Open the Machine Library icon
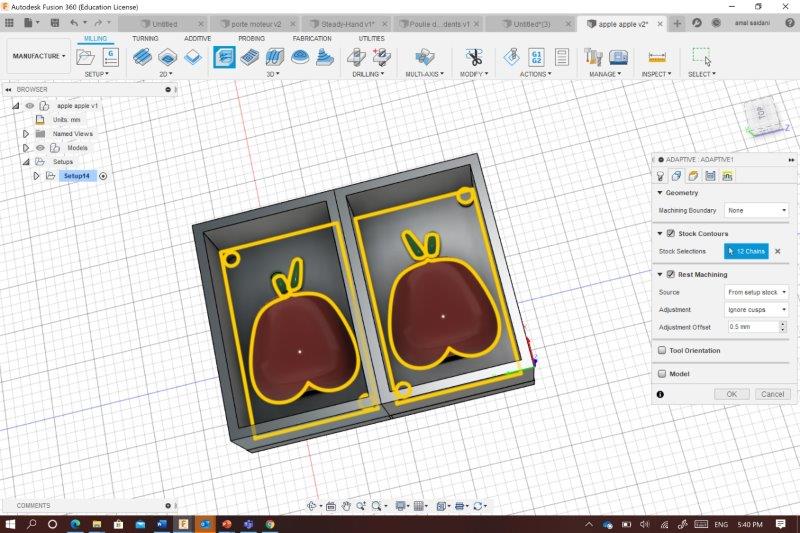800x533 pixels. (x=618, y=57)
